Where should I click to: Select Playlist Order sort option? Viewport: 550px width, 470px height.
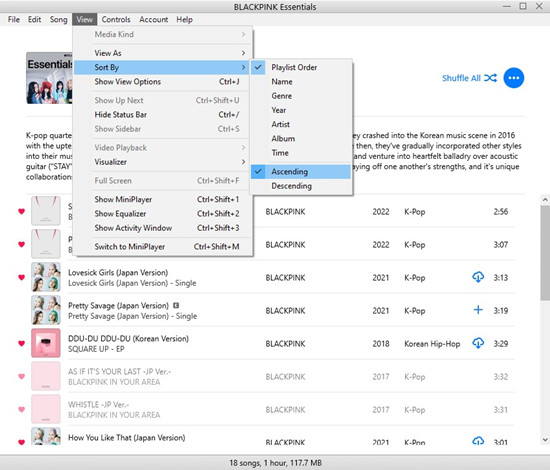point(301,67)
